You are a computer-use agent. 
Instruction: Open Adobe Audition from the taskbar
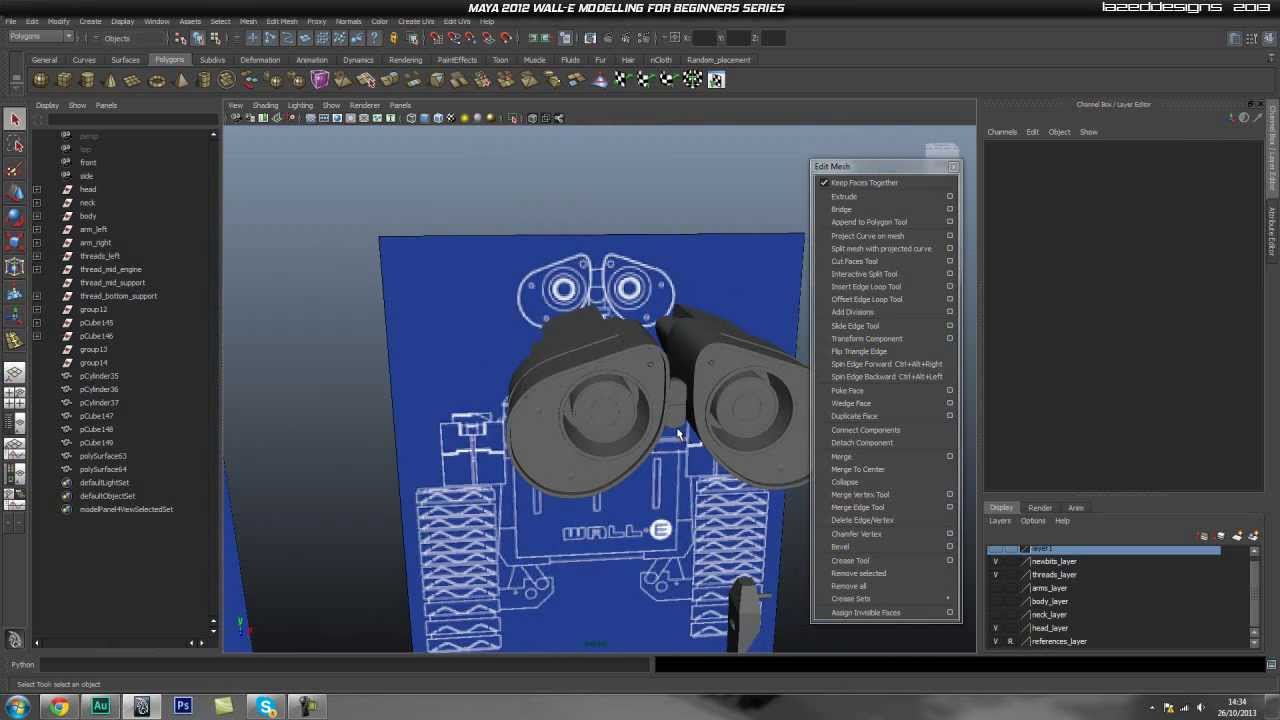101,707
